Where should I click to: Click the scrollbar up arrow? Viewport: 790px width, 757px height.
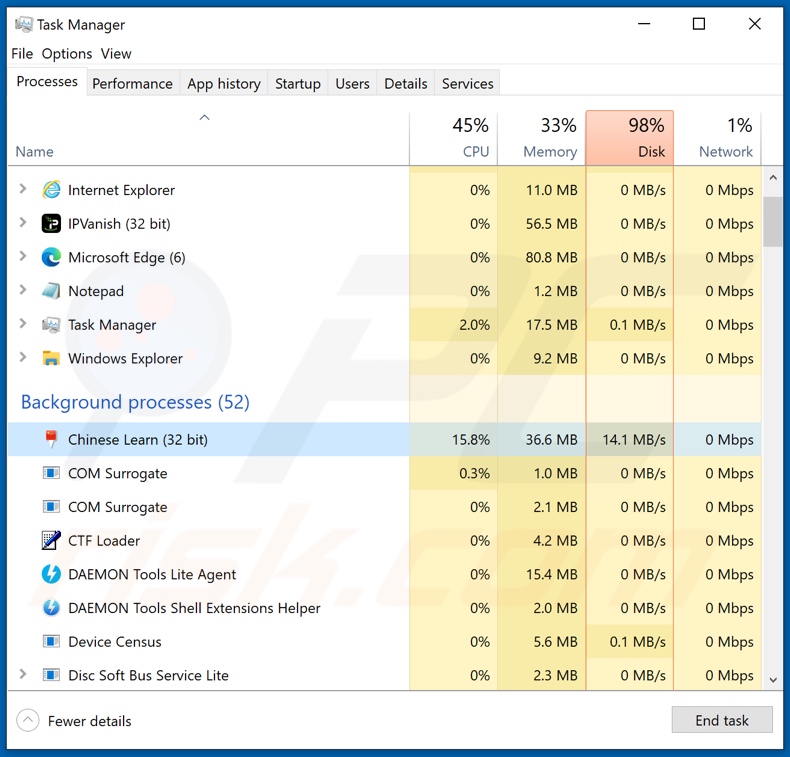(x=773, y=177)
